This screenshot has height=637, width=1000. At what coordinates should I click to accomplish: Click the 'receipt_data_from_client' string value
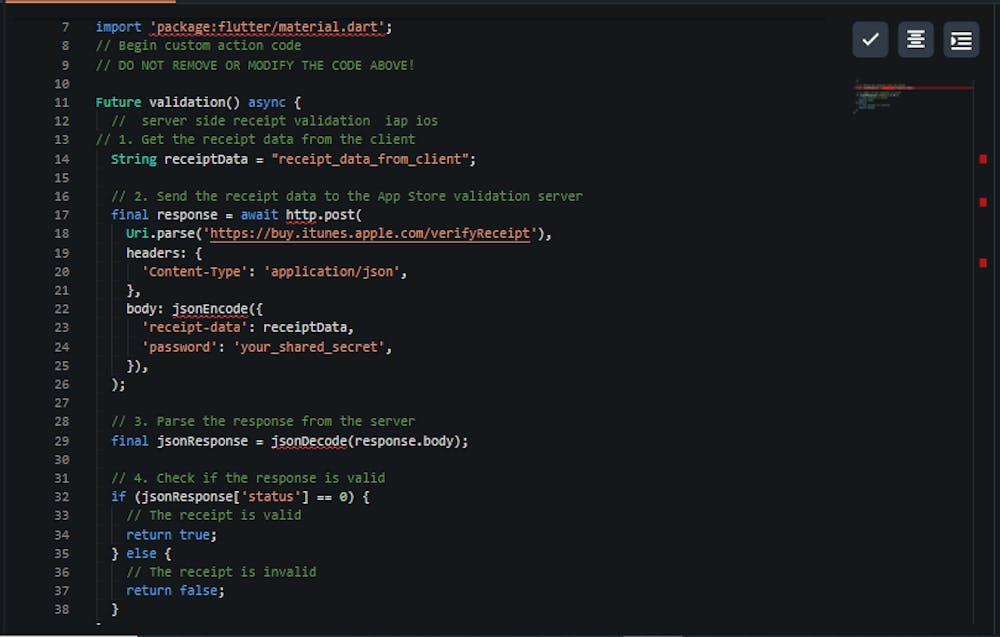click(372, 158)
